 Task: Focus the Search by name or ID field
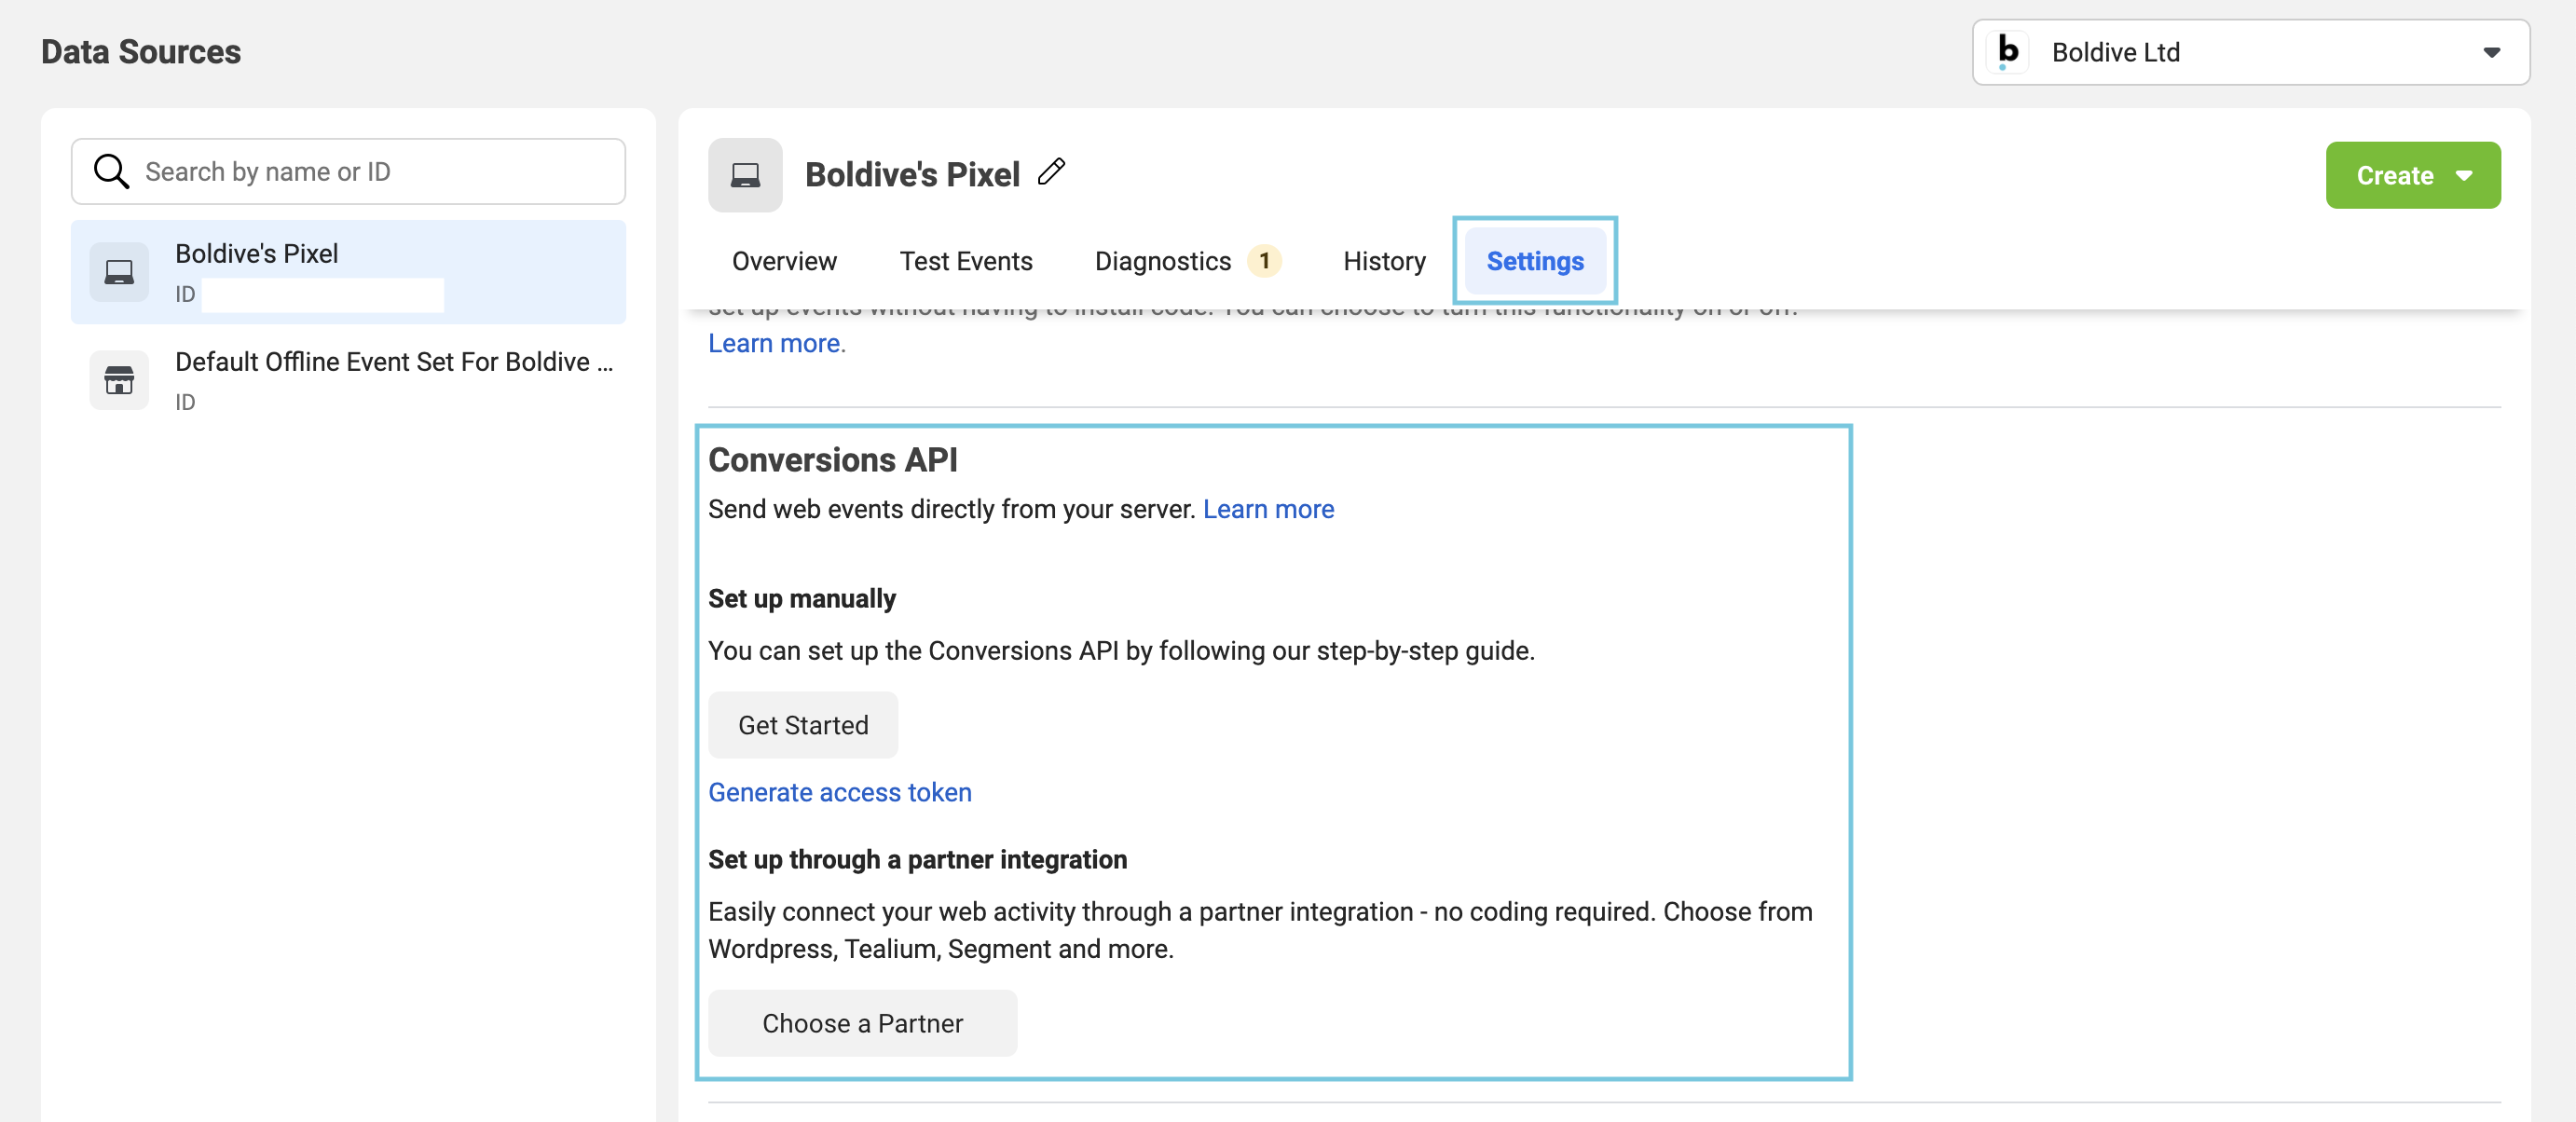(x=348, y=171)
